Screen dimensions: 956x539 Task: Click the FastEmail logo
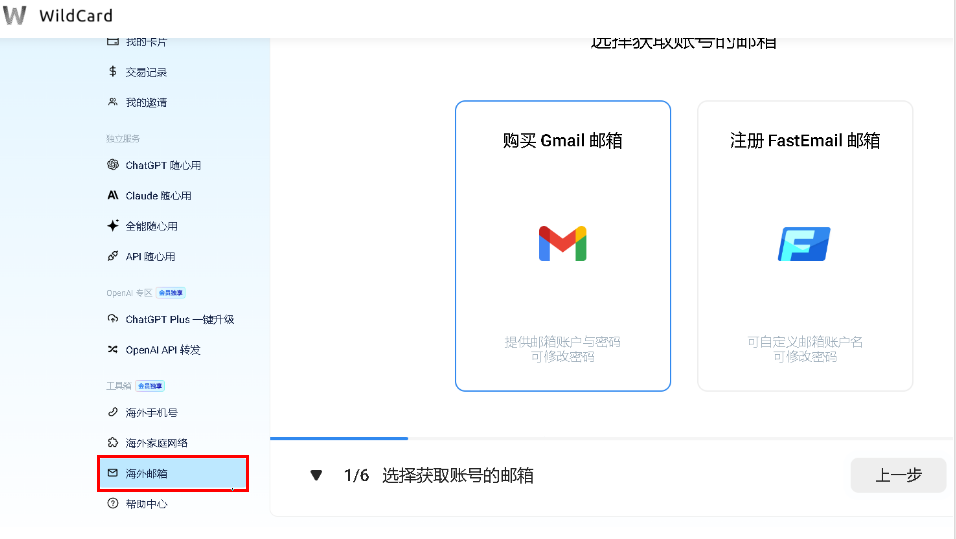click(x=804, y=244)
